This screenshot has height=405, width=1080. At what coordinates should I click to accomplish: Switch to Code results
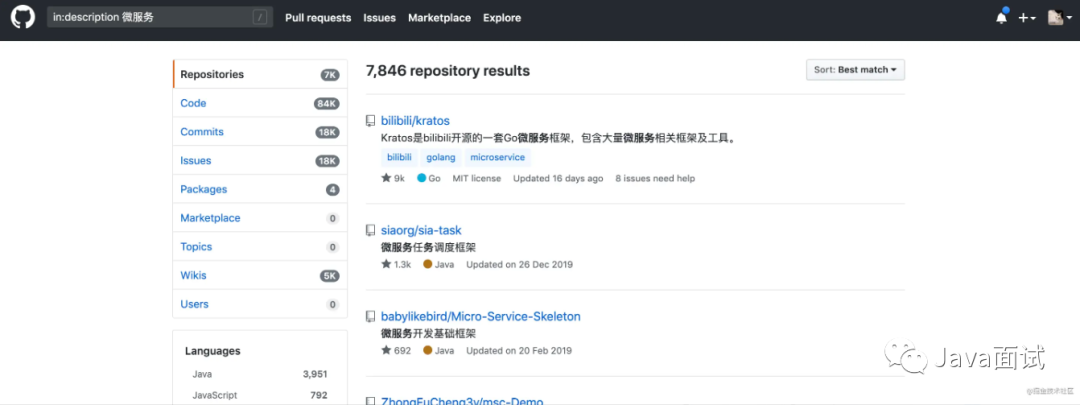pyautogui.click(x=260, y=103)
